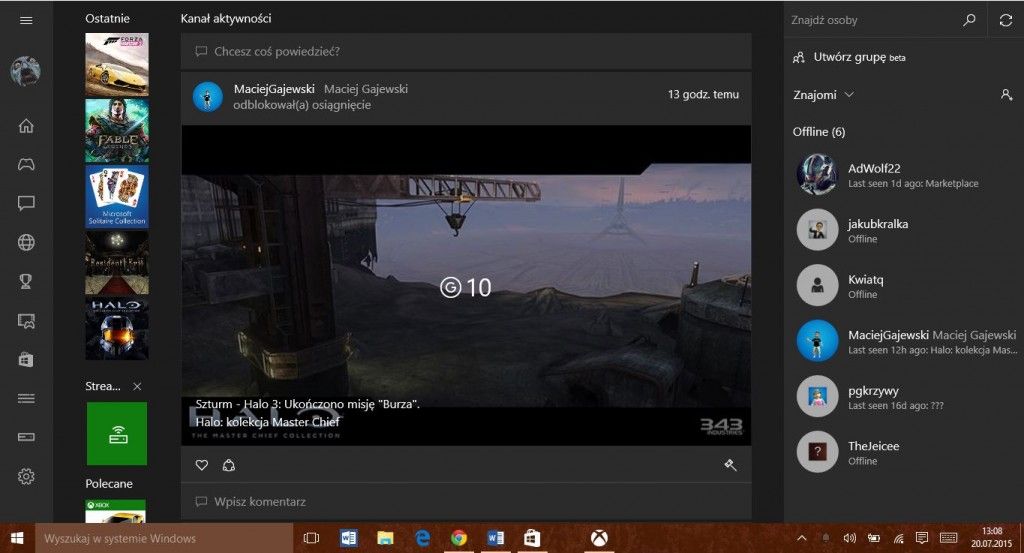Like the achievement post with the heart

202,465
